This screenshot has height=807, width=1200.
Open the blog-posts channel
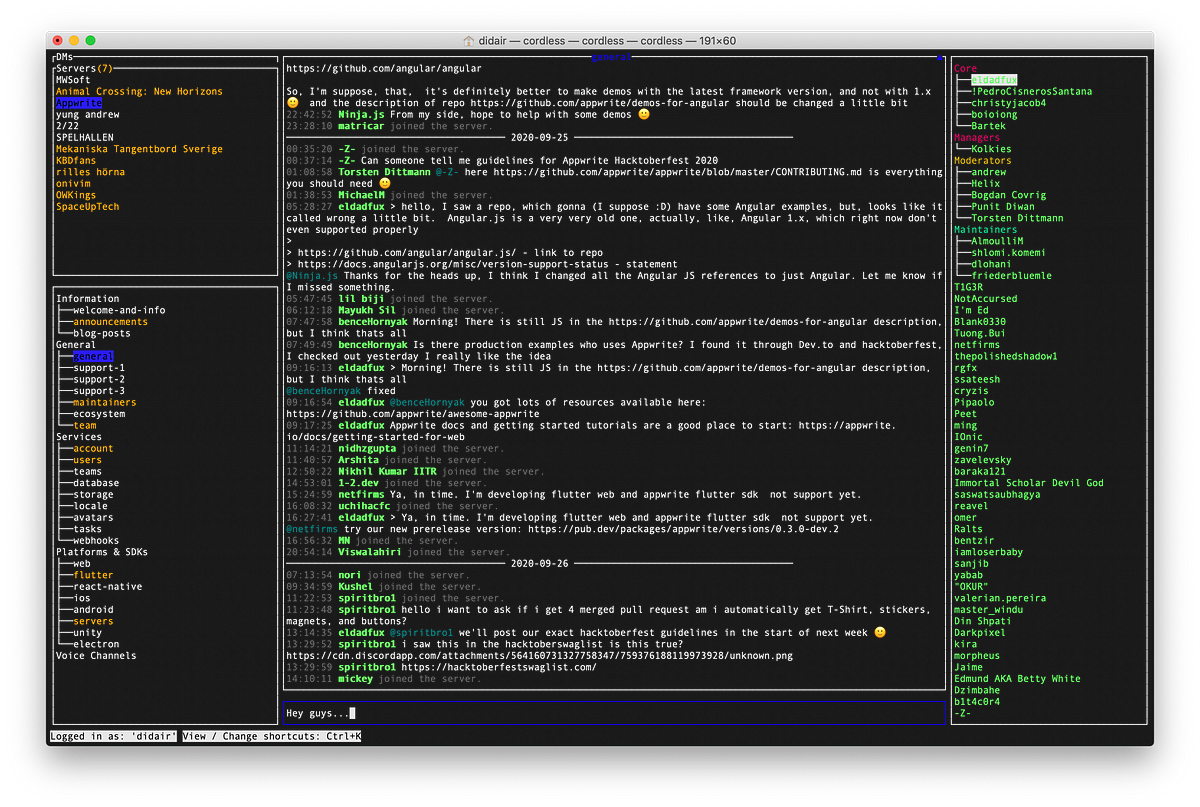coord(102,333)
